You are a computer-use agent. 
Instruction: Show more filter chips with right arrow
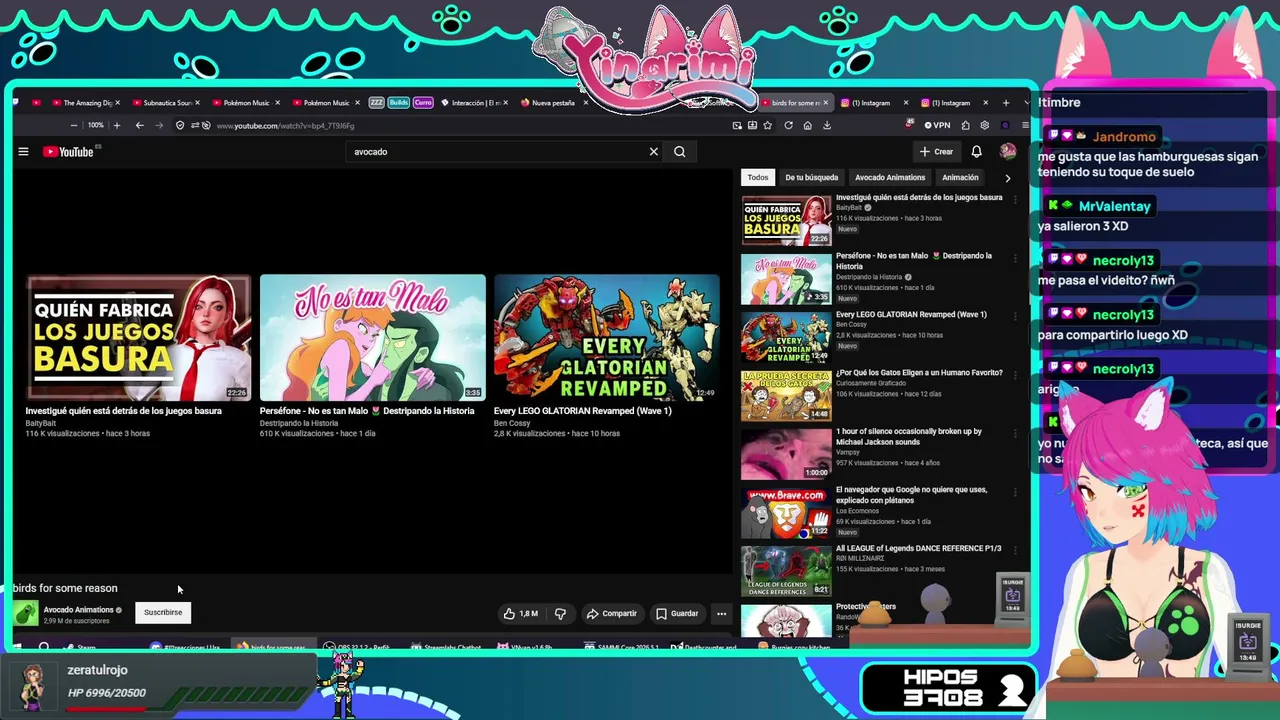click(x=1007, y=178)
